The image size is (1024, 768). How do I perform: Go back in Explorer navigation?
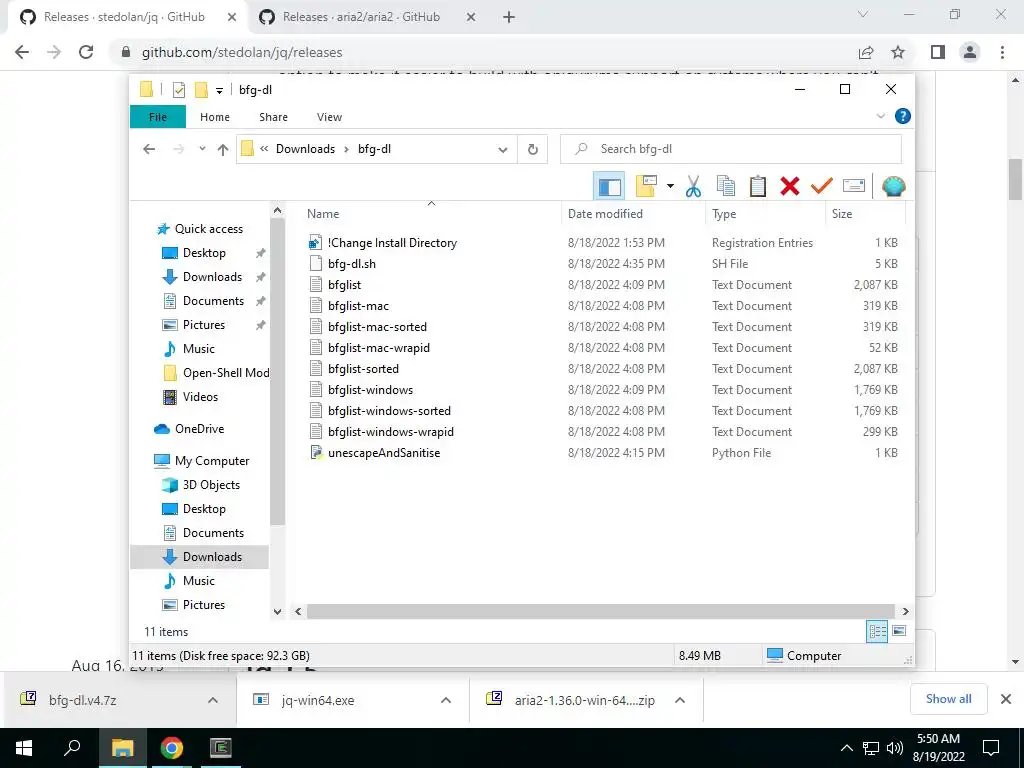pos(149,149)
